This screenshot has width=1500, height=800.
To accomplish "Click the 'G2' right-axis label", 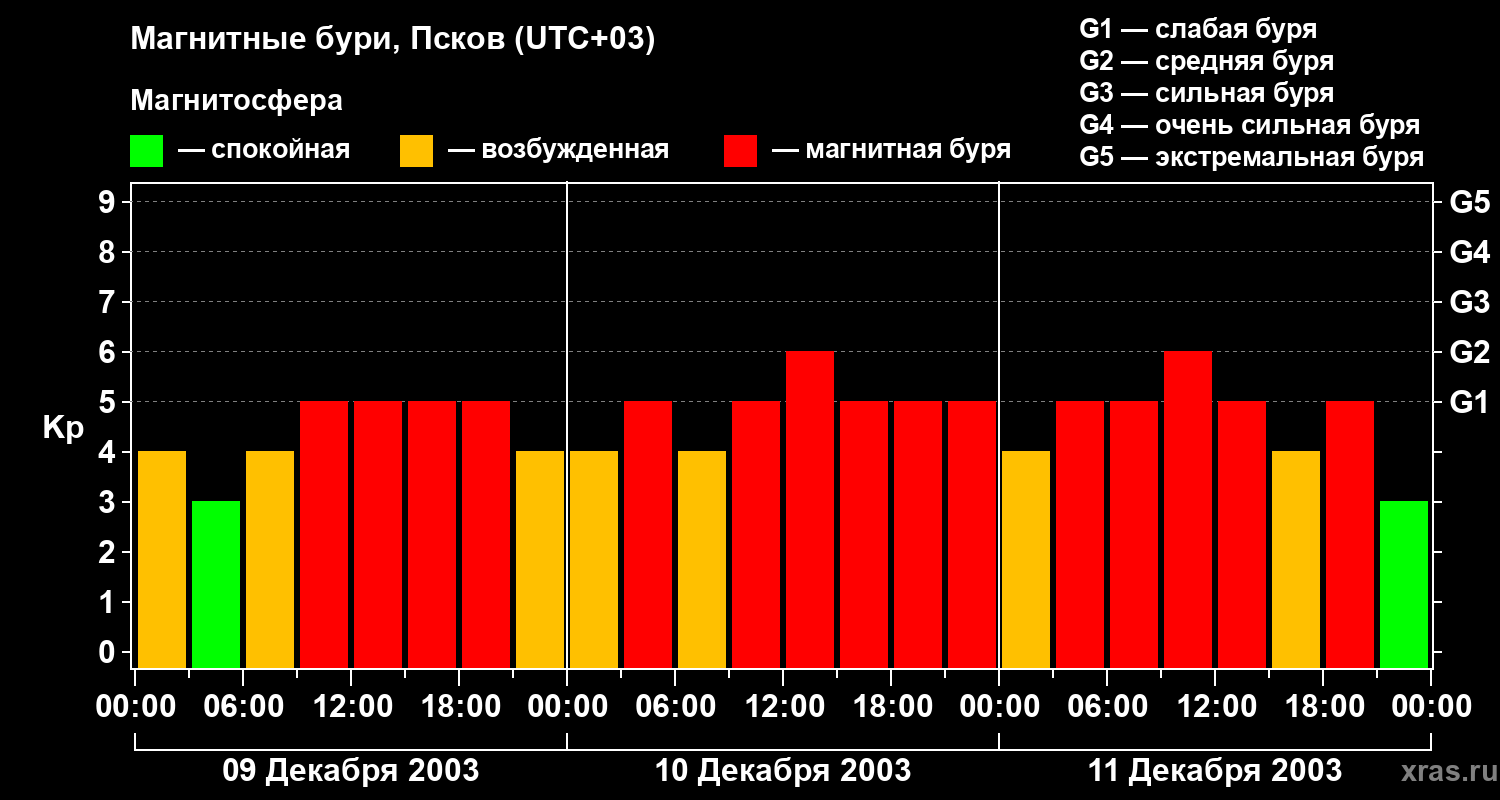I will coord(1470,352).
